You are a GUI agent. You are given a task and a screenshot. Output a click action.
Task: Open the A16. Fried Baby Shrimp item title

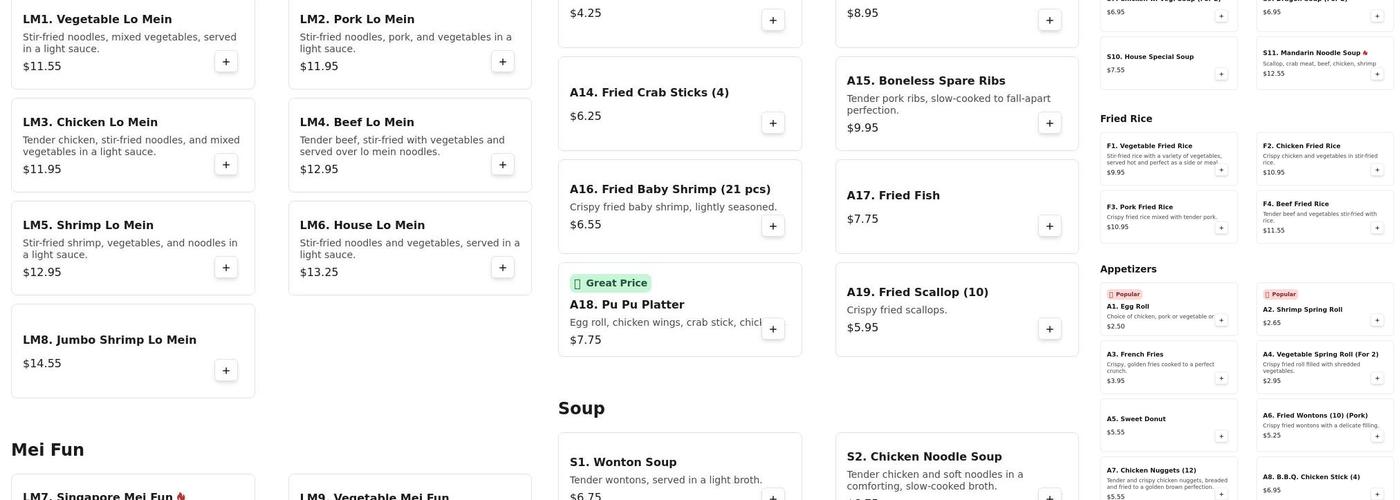670,189
